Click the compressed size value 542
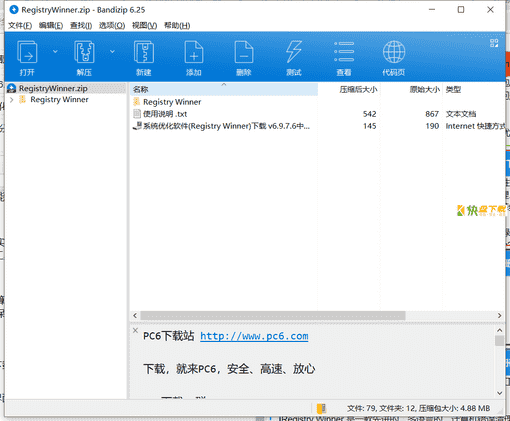Image resolution: width=510 pixels, height=421 pixels. [x=369, y=114]
